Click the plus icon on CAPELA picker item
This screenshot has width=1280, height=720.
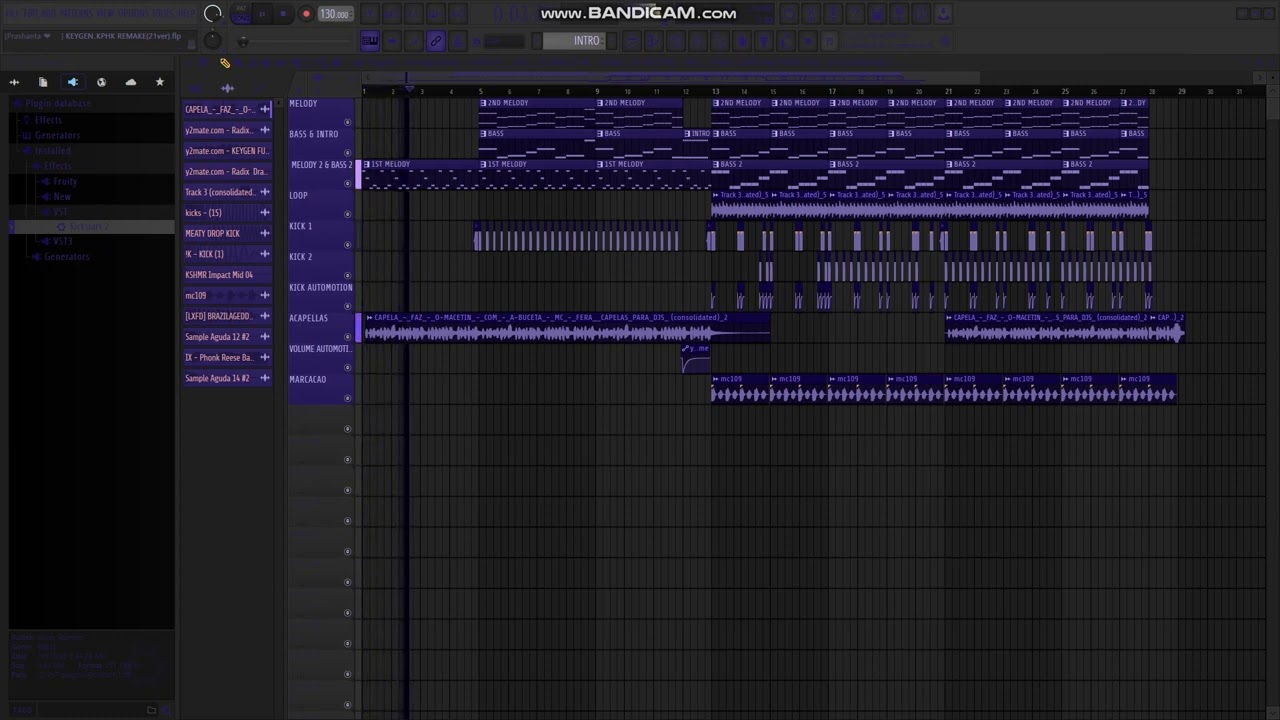[x=265, y=109]
